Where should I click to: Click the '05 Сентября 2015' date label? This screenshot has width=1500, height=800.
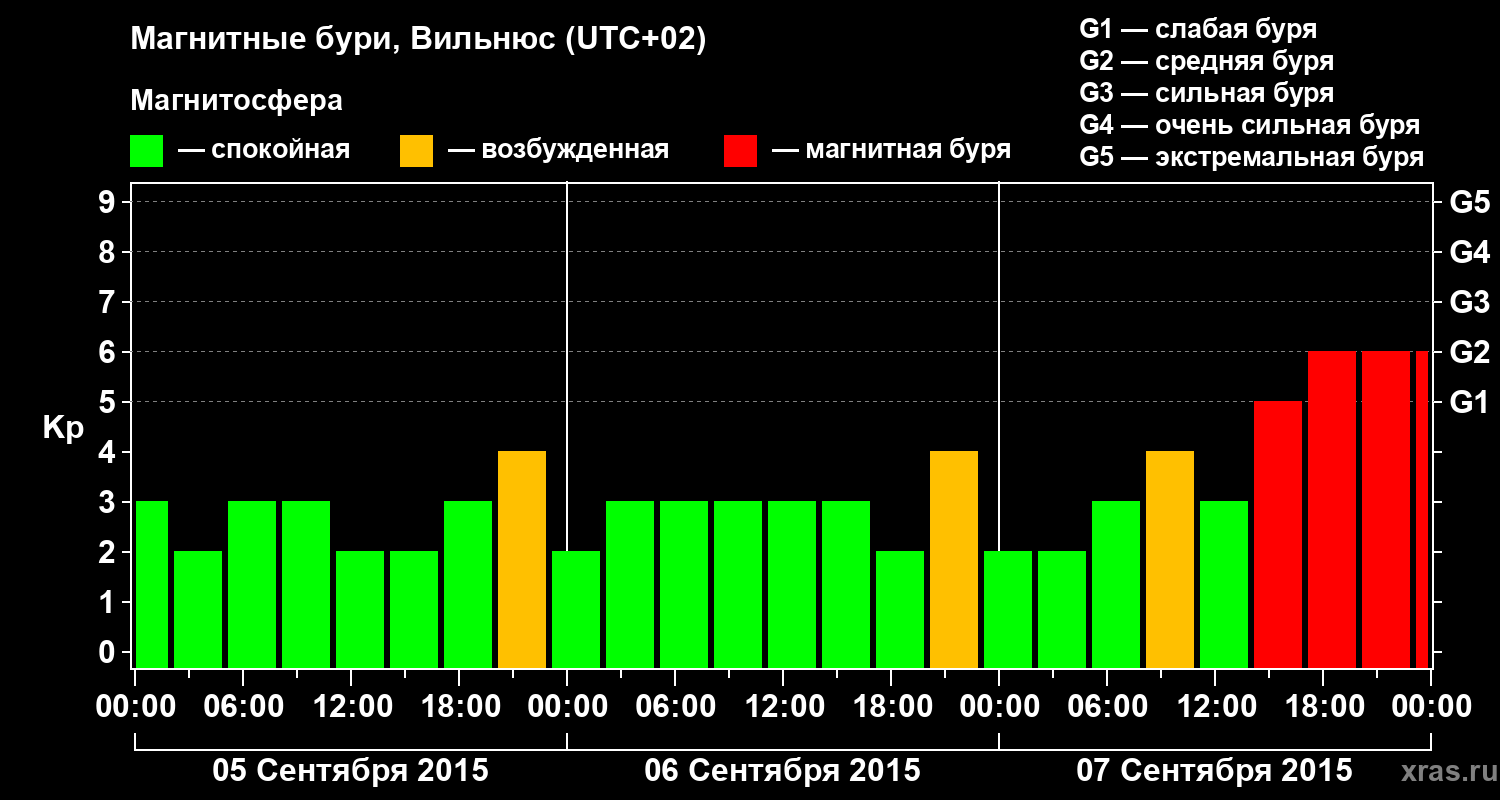(x=351, y=771)
